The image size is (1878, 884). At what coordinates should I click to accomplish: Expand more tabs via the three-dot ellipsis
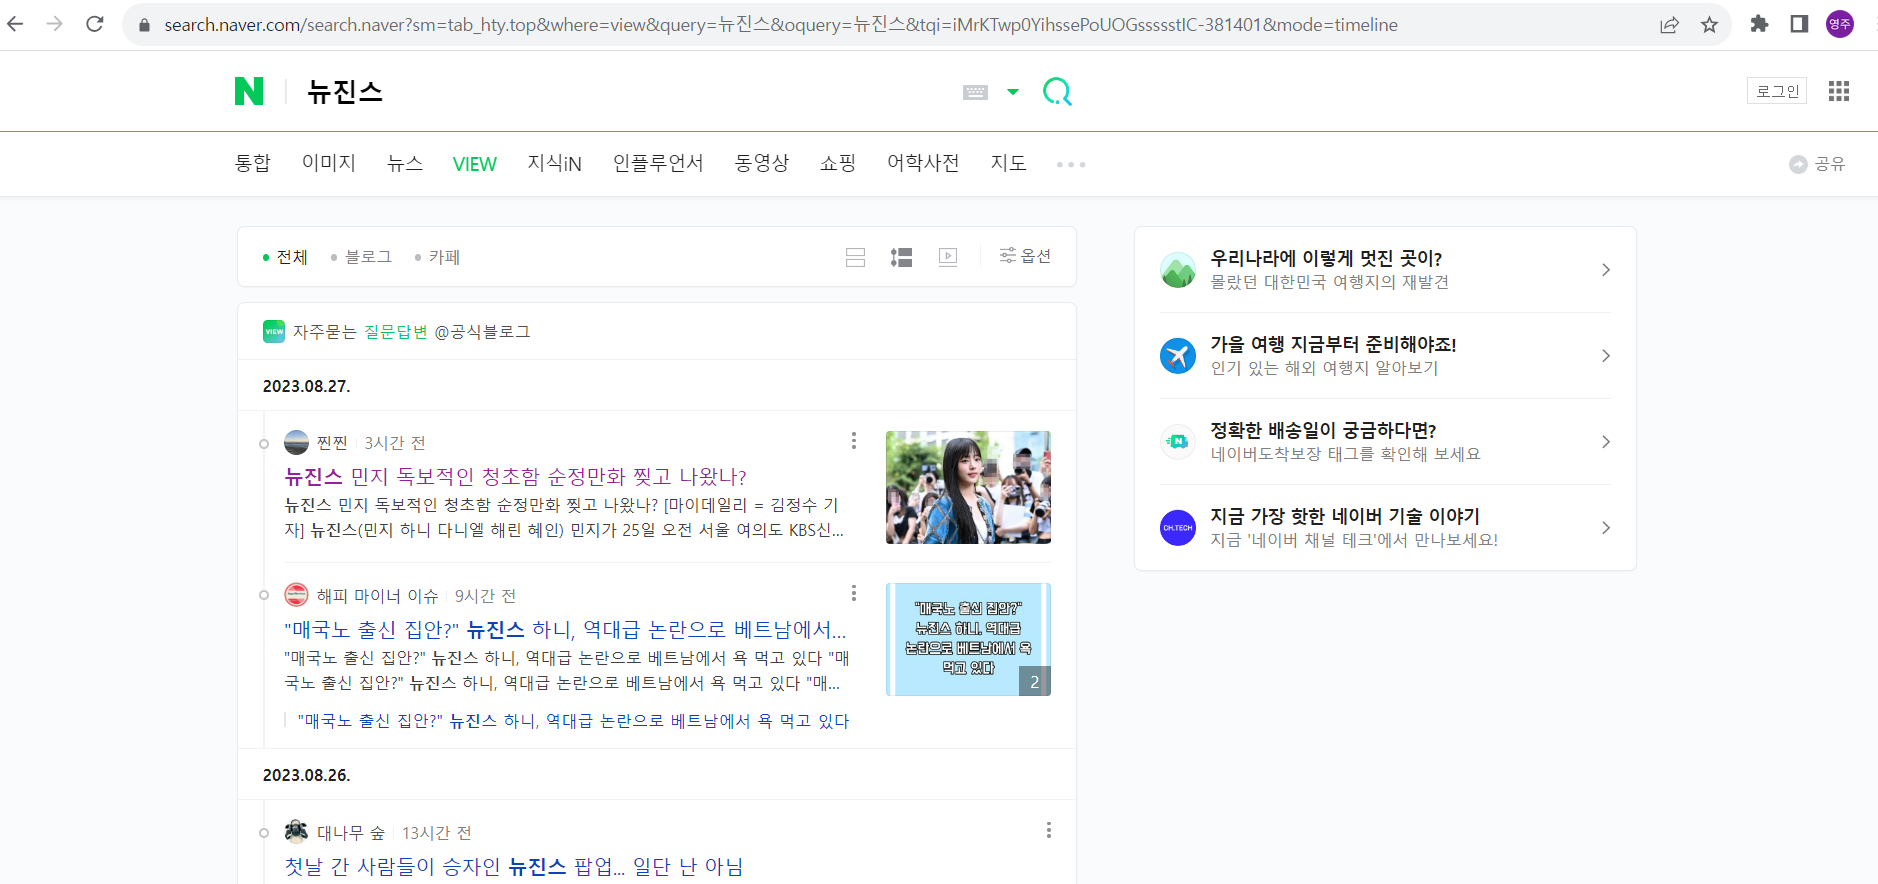pos(1071,164)
